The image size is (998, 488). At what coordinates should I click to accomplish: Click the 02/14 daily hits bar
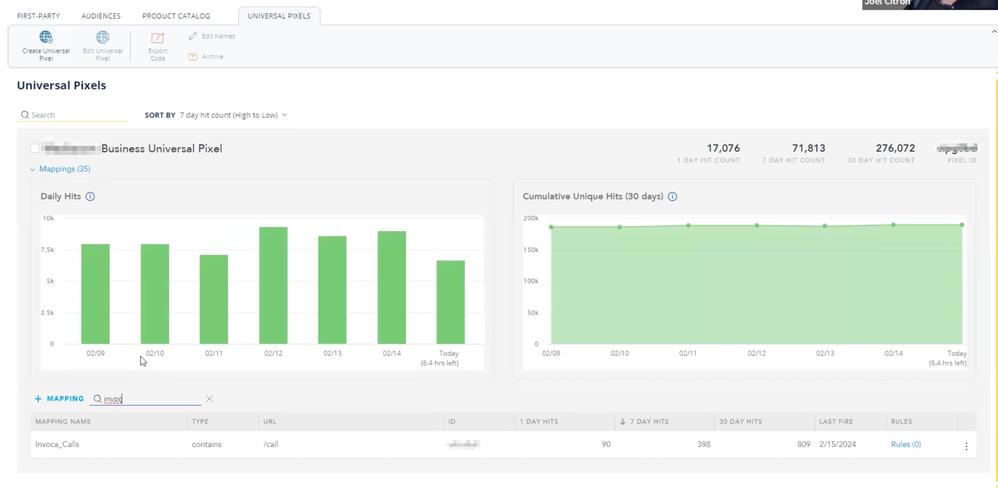(x=391, y=288)
